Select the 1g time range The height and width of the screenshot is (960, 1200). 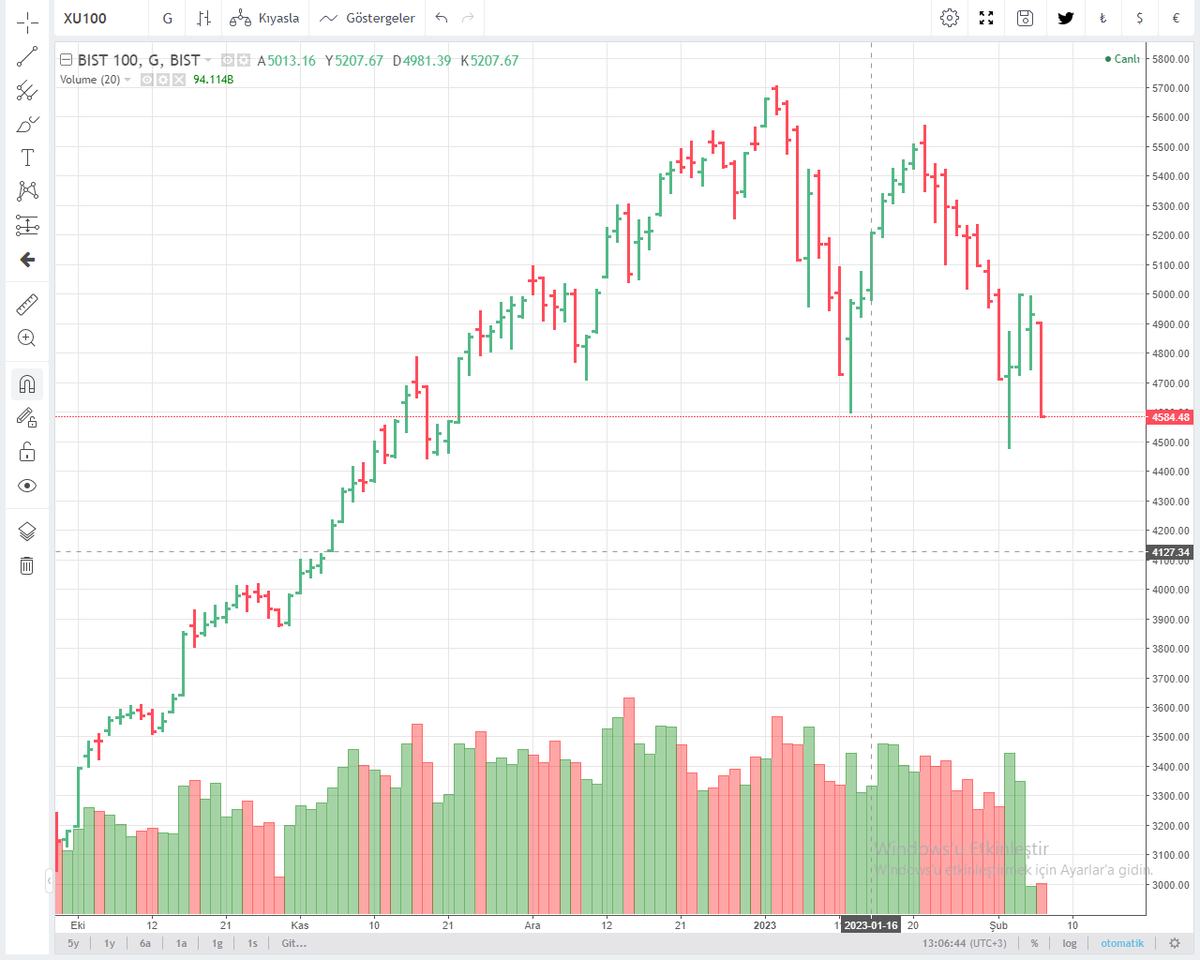tap(217, 943)
